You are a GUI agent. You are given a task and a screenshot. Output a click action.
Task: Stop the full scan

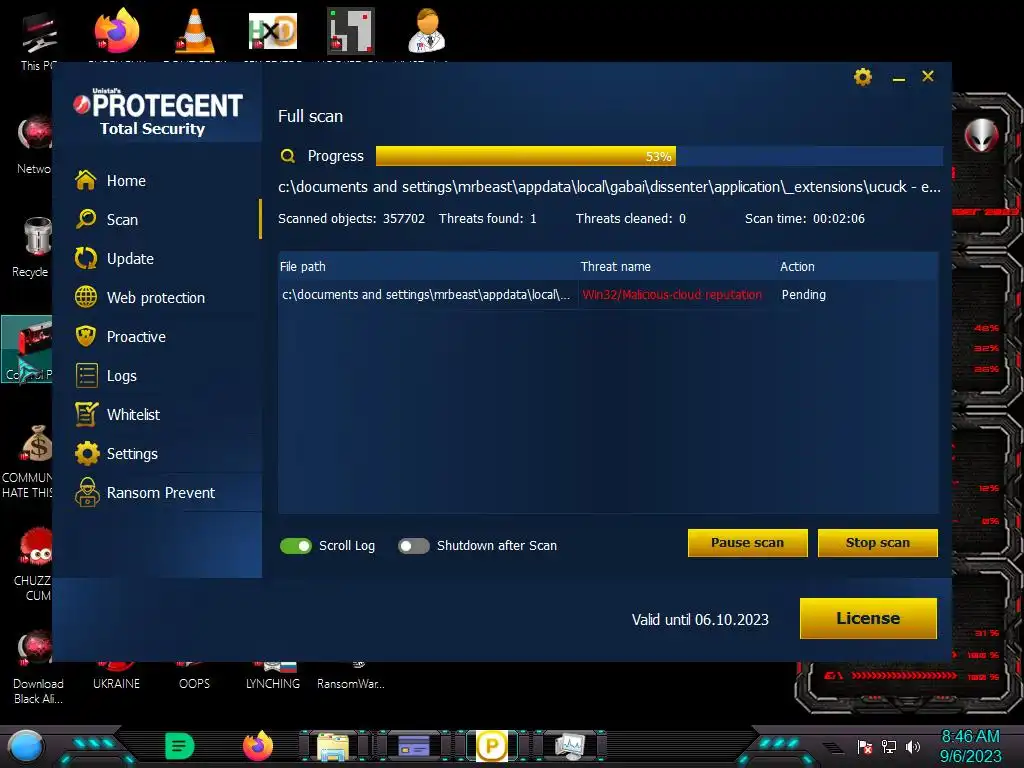click(x=878, y=543)
